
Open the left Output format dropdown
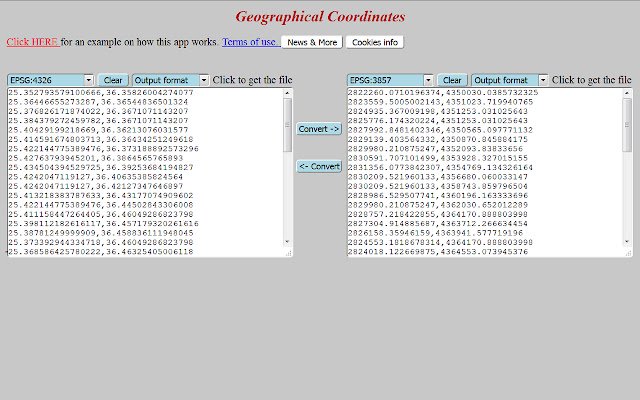[171, 80]
